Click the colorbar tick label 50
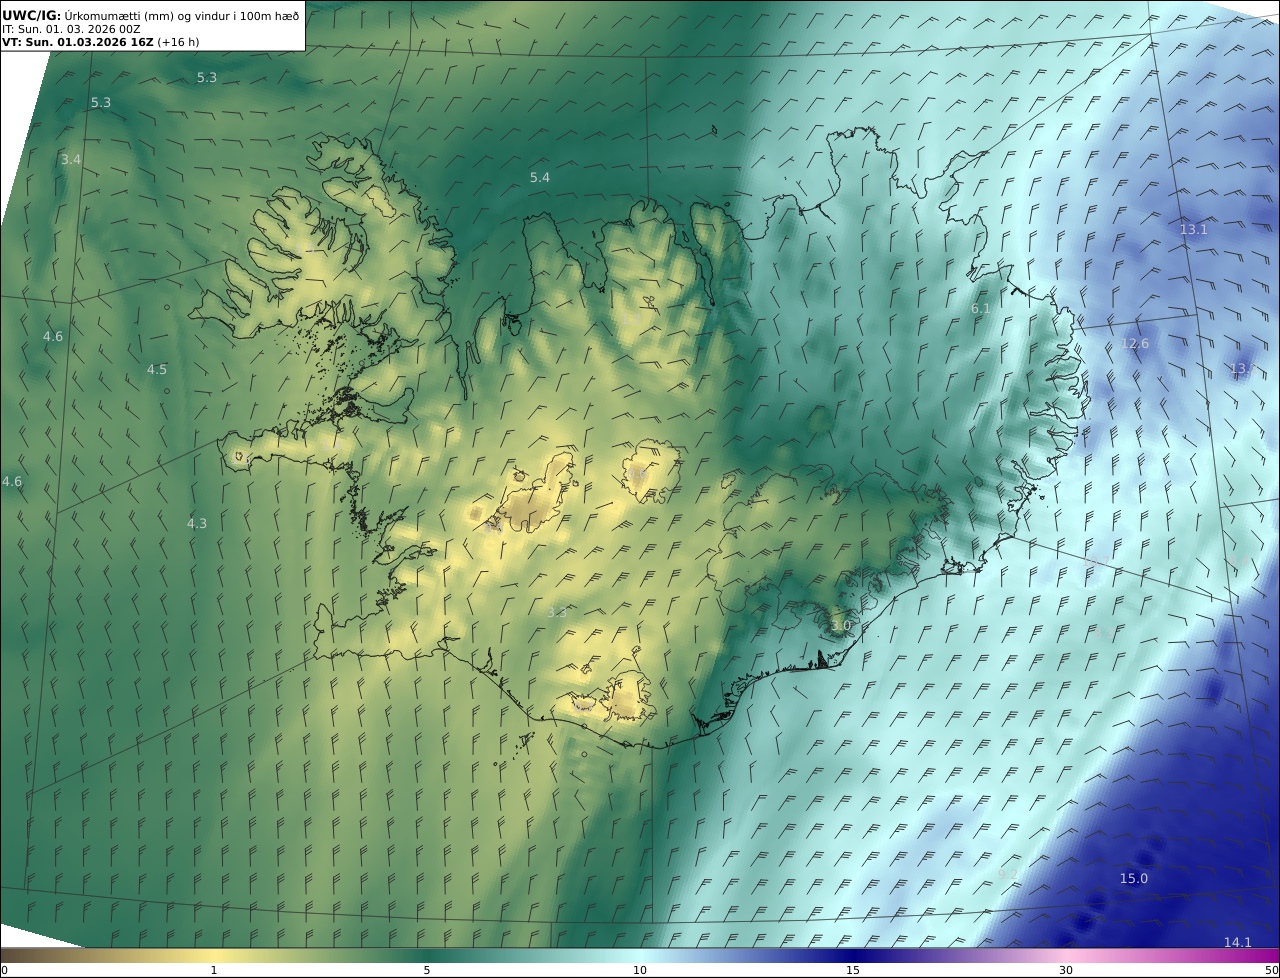1280x978 pixels. point(1272,970)
